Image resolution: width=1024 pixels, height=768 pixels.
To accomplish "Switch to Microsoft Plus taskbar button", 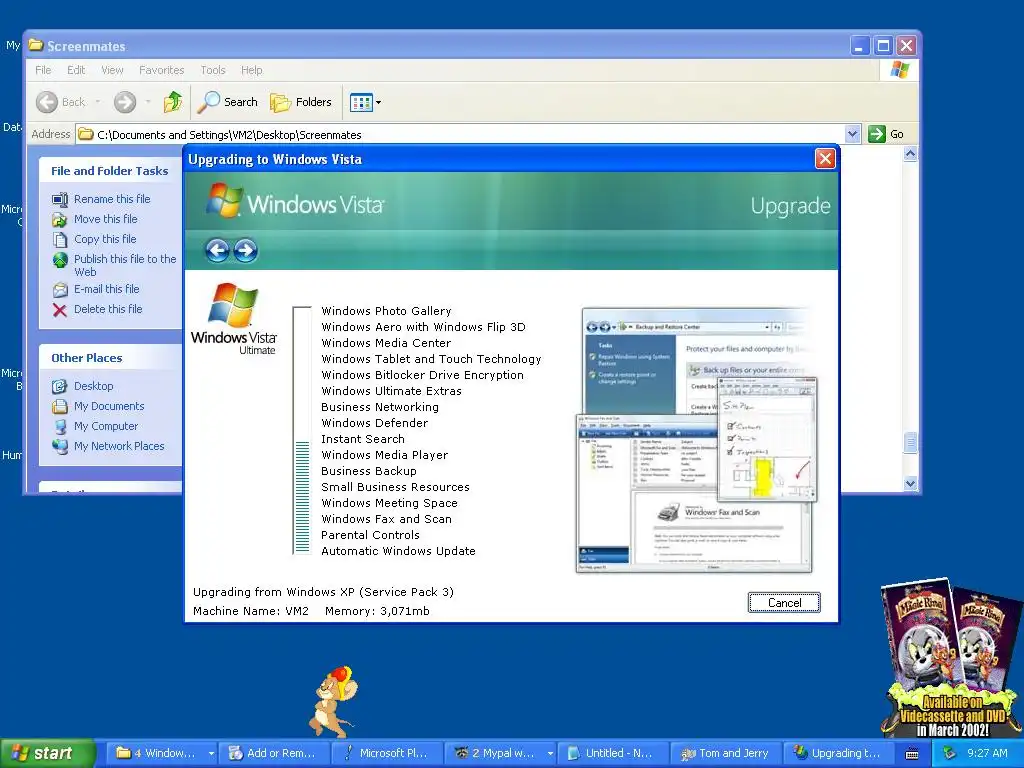I will coord(387,753).
